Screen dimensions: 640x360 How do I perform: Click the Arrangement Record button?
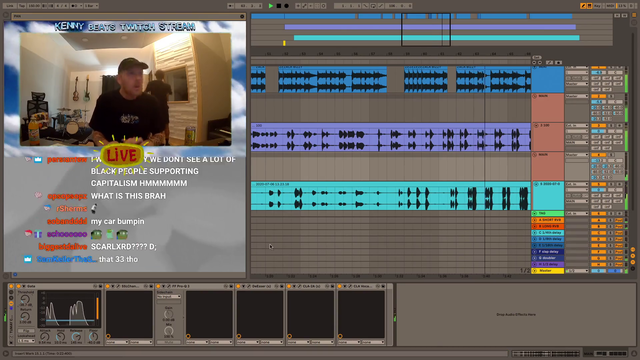coord(287,6)
